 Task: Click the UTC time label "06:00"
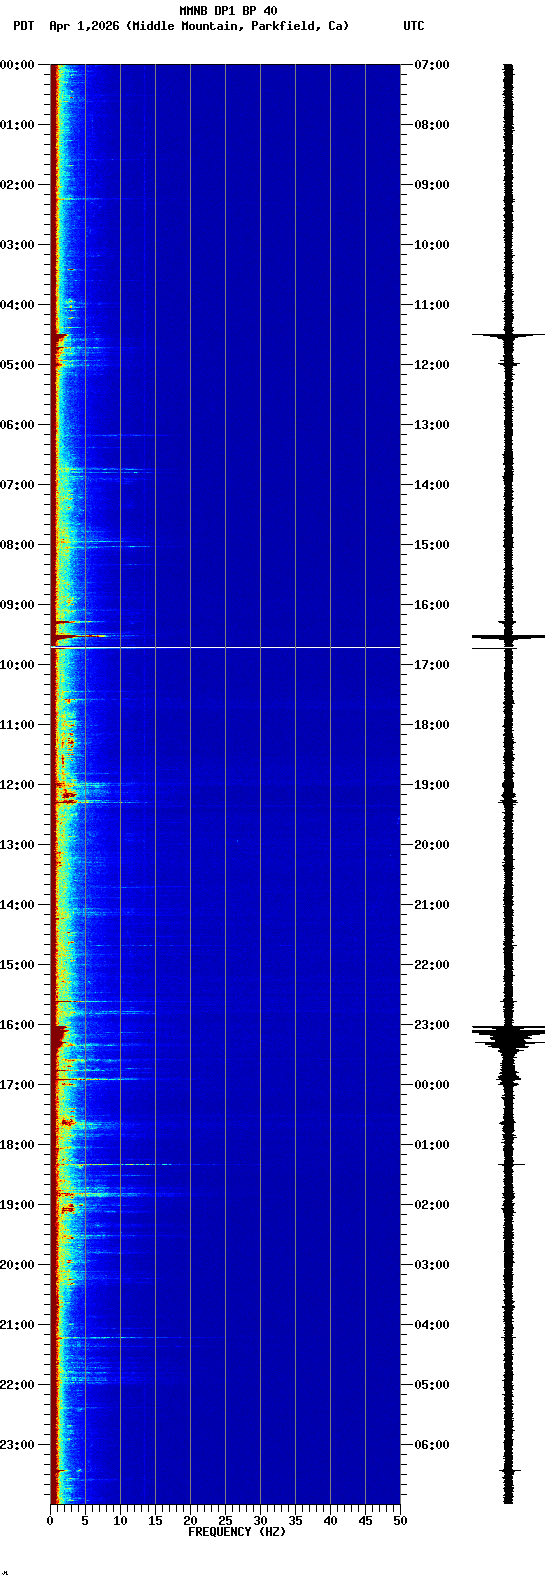pos(432,1445)
